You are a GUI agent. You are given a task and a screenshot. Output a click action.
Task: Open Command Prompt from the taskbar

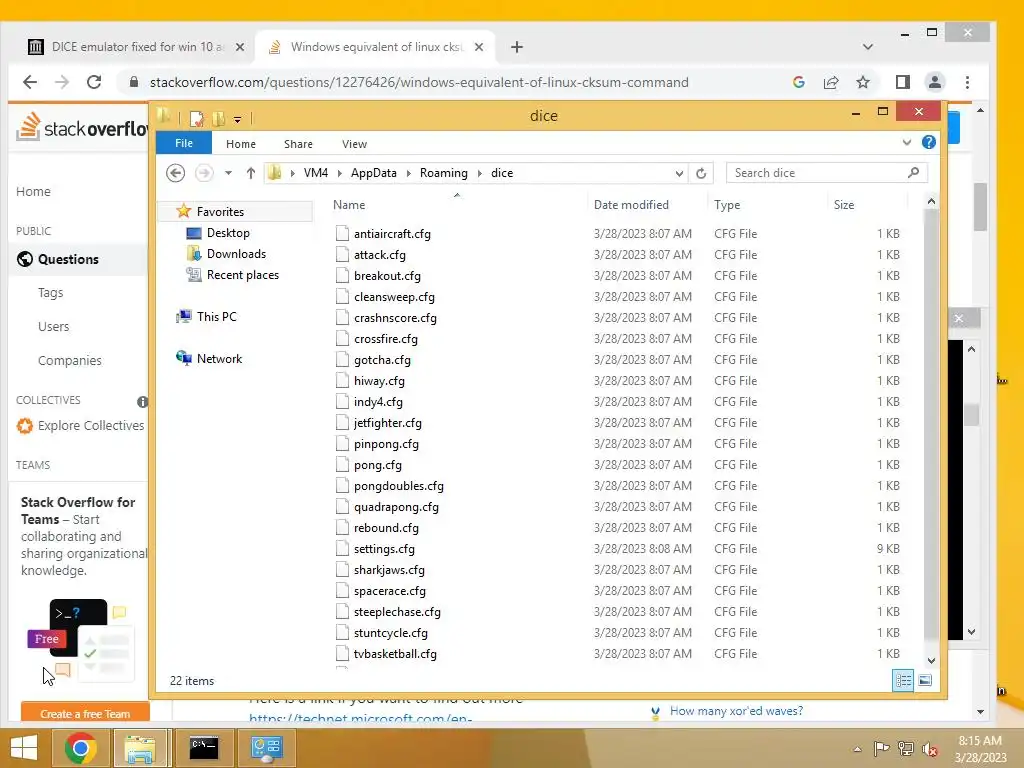click(x=204, y=748)
